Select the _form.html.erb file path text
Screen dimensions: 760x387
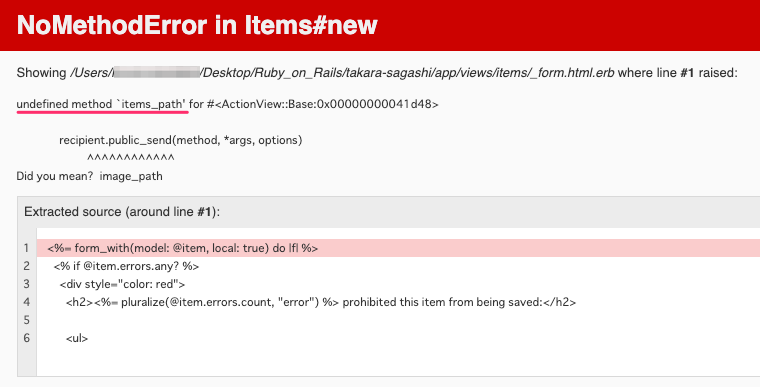coord(343,73)
